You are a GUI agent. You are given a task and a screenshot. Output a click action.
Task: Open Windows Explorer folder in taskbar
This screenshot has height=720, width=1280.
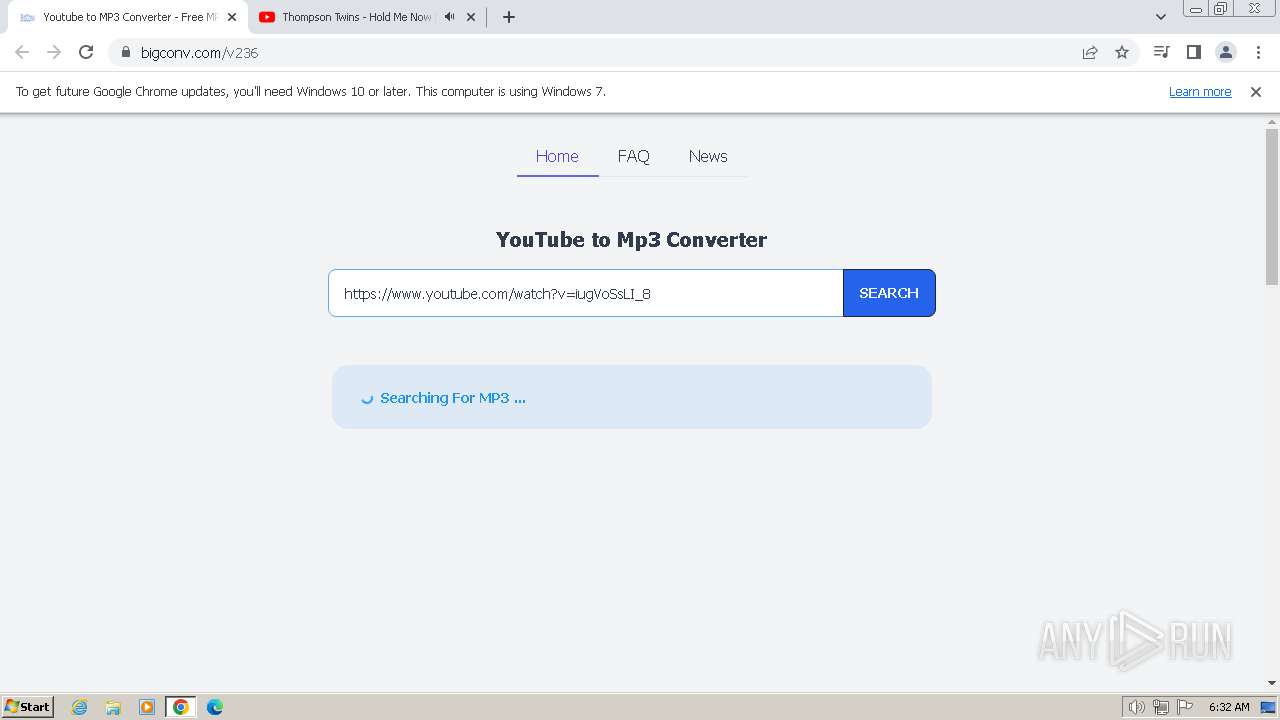pyautogui.click(x=113, y=707)
